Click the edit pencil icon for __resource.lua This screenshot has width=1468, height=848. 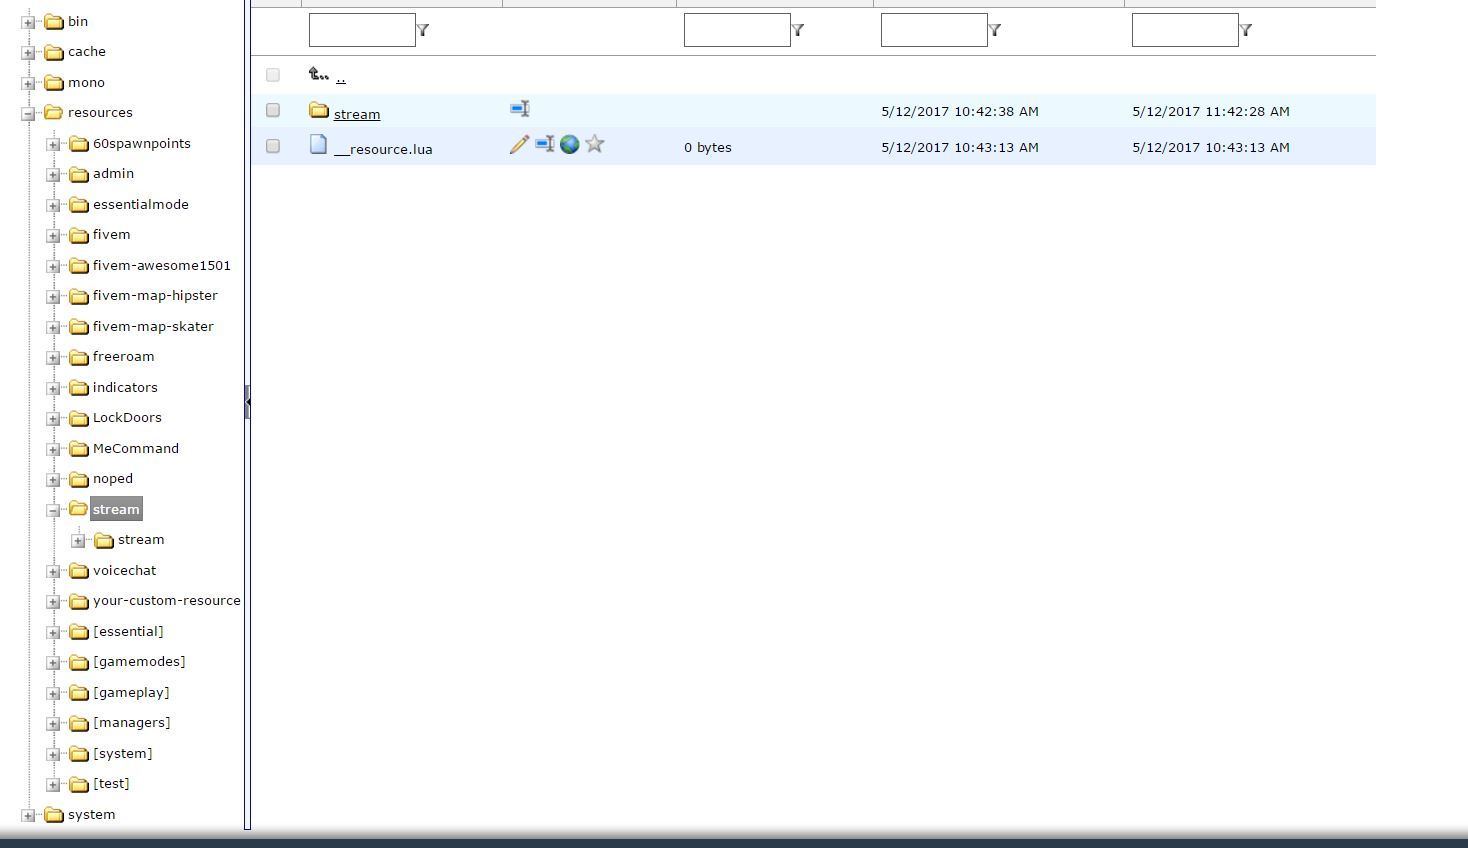(x=519, y=145)
